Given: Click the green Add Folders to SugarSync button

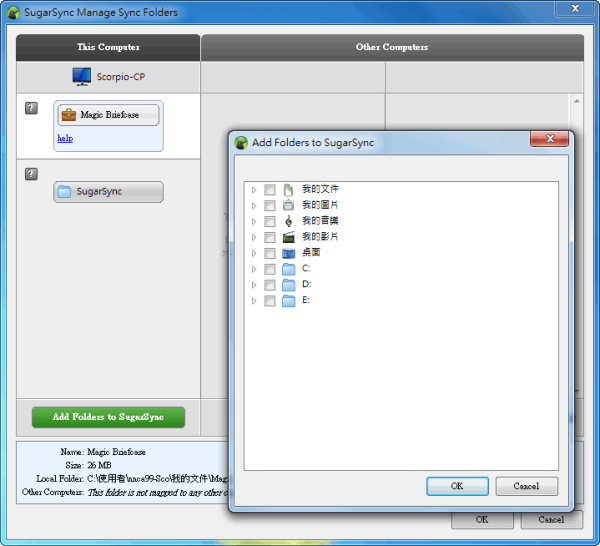Looking at the screenshot, I should tap(108, 417).
